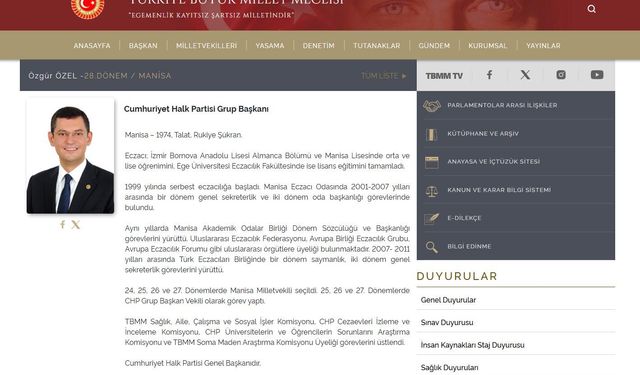Open the X icon in the social bar
Image resolution: width=640 pixels, height=375 pixels.
click(525, 75)
